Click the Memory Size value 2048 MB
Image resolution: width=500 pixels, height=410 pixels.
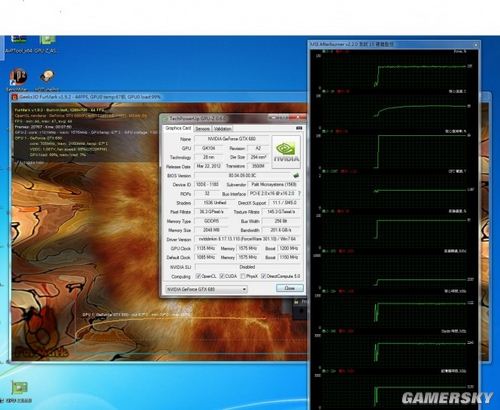click(212, 230)
